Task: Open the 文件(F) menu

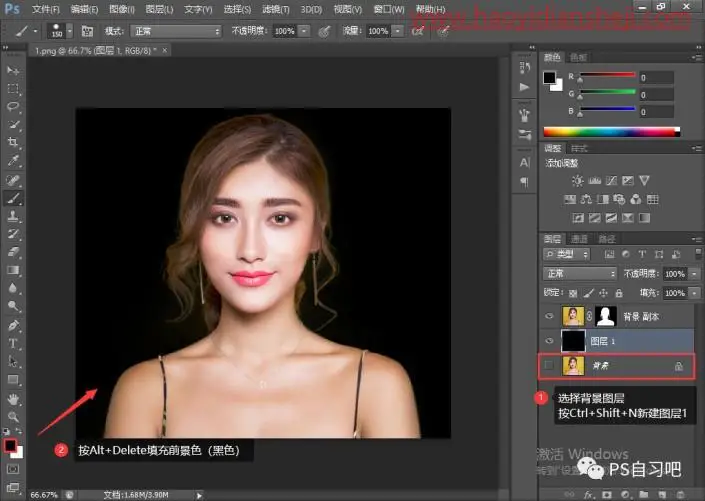Action: [46, 9]
